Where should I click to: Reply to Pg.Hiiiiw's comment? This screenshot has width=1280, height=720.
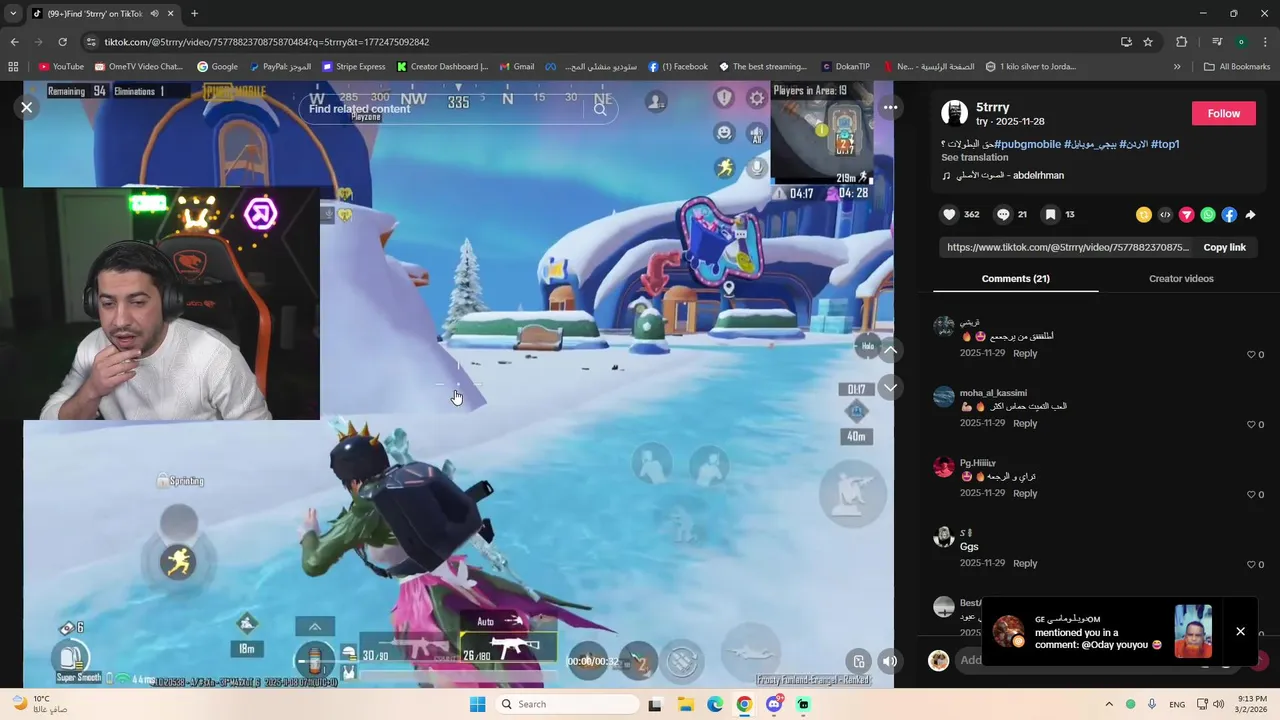[1025, 493]
